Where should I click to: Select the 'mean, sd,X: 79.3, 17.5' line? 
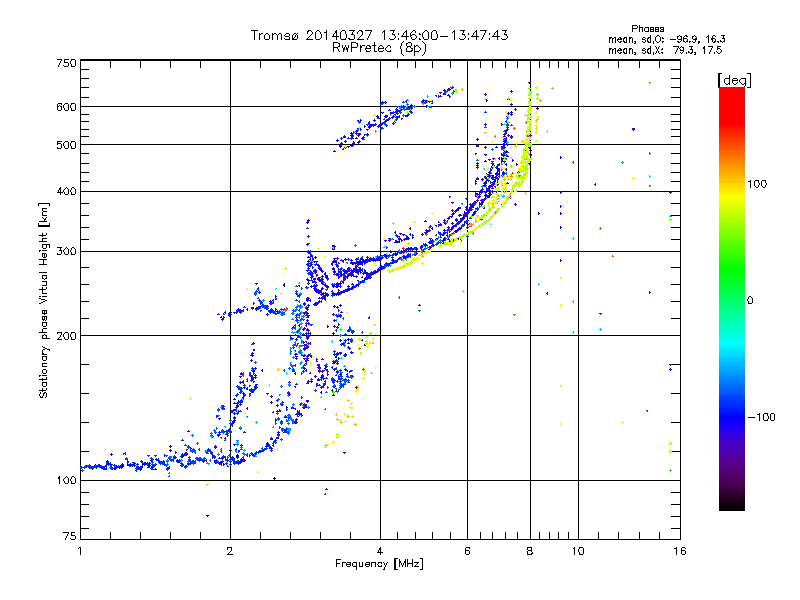(x=665, y=50)
